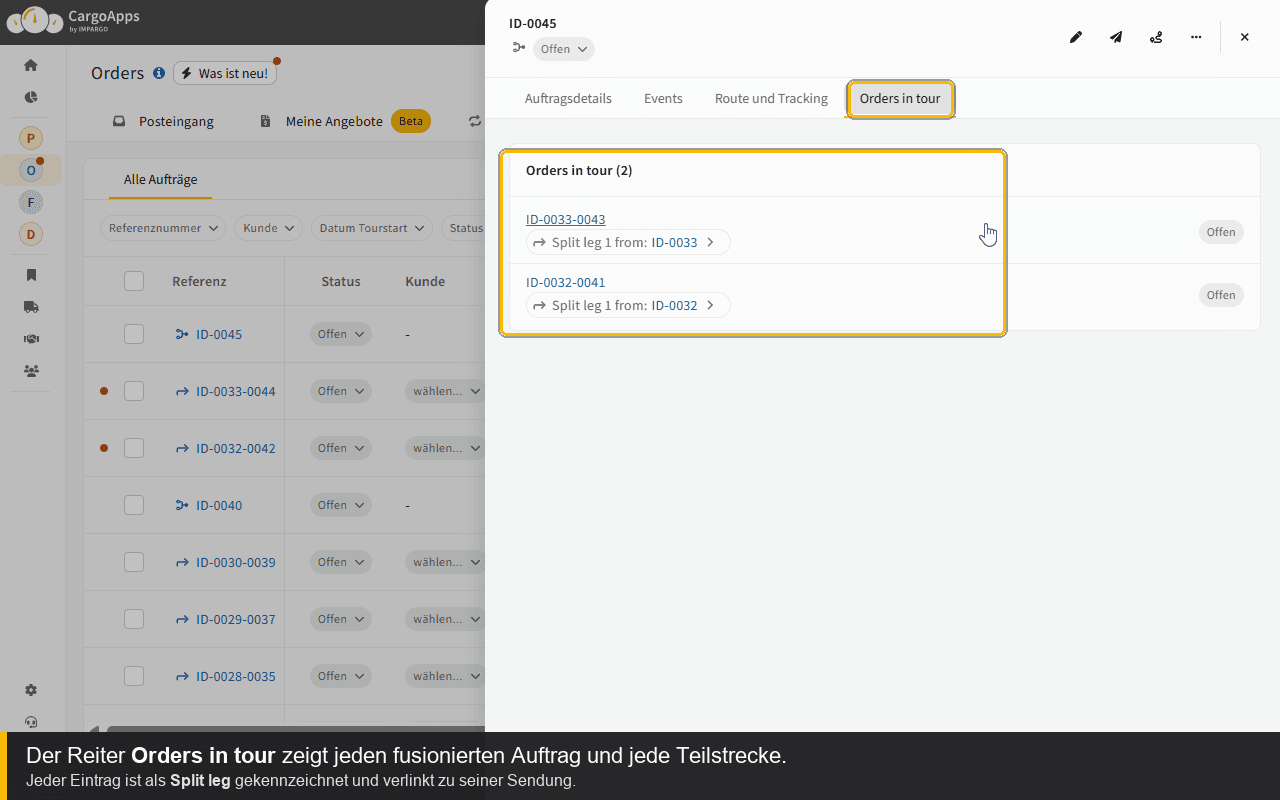The image size is (1280, 800).
Task: Click the Split leg 1 from ID-0033 chip
Action: tap(628, 242)
